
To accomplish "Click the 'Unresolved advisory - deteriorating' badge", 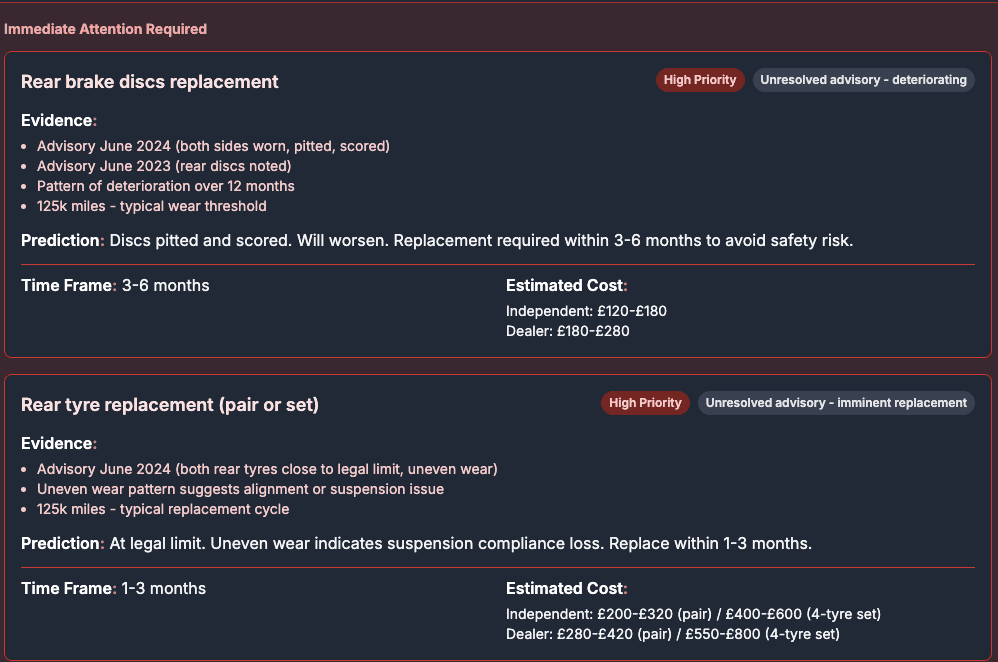I will point(862,80).
